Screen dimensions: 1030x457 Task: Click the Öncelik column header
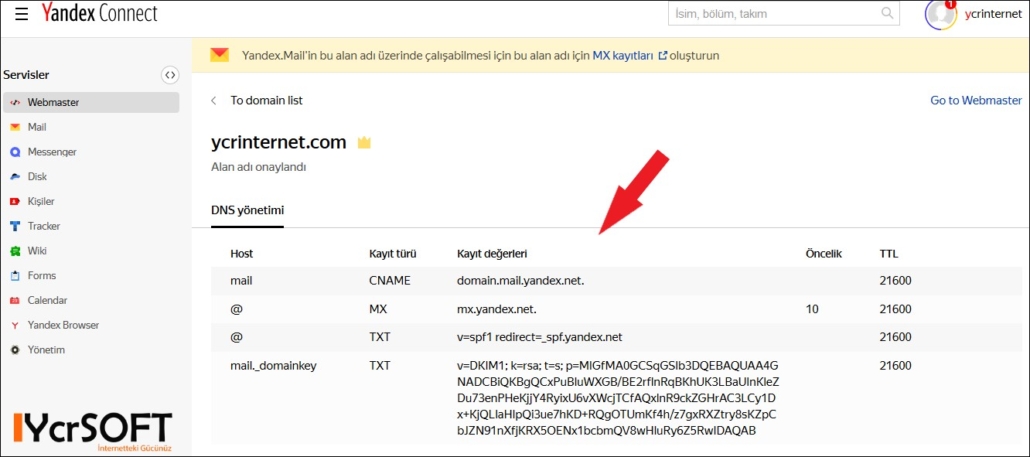(824, 253)
